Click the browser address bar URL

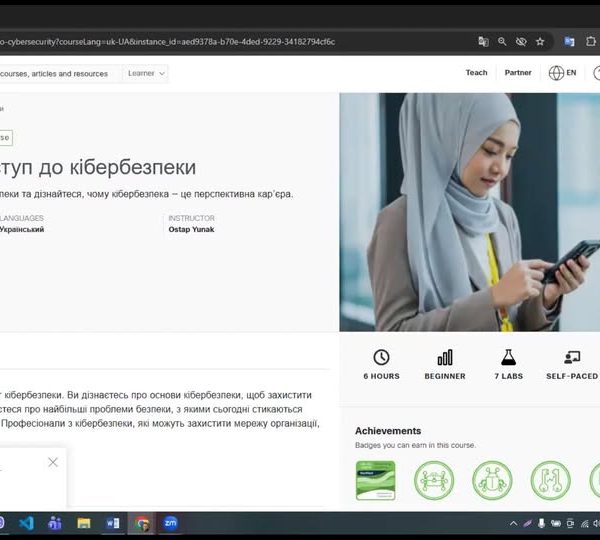[200, 42]
